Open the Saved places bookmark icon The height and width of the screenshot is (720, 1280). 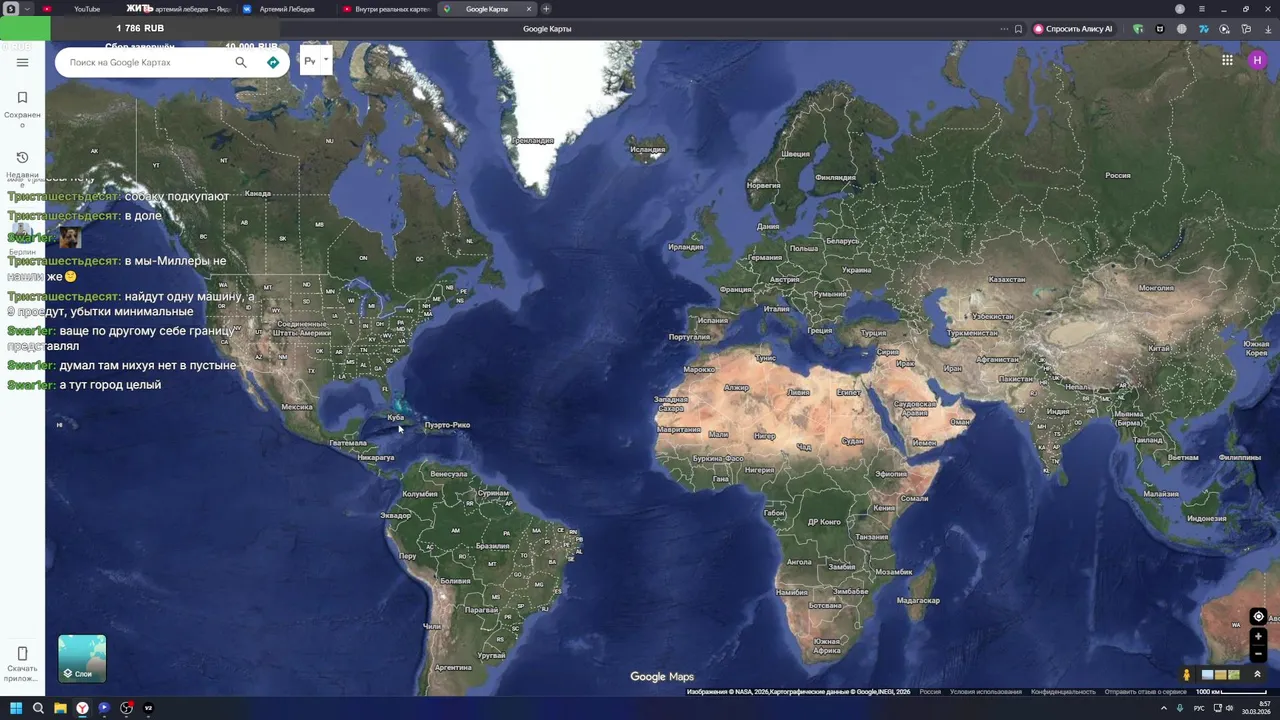pos(22,98)
